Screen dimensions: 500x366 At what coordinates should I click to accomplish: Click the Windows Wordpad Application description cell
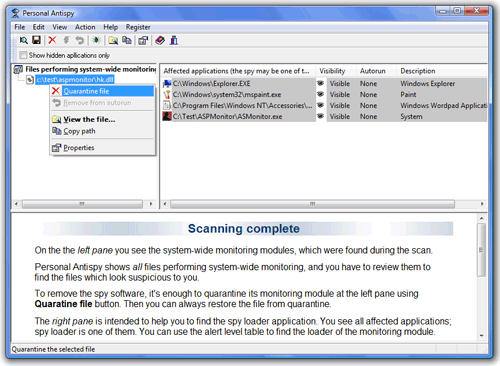coord(444,105)
